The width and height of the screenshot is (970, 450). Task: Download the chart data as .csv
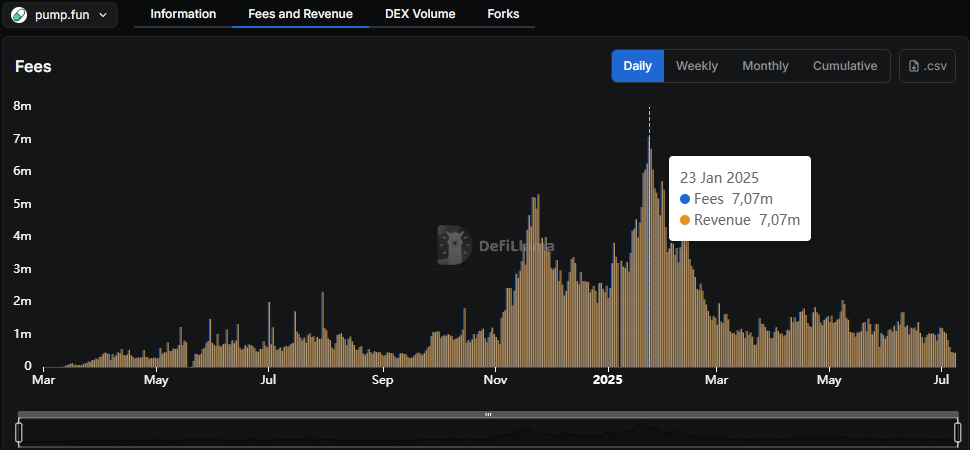[x=927, y=66]
